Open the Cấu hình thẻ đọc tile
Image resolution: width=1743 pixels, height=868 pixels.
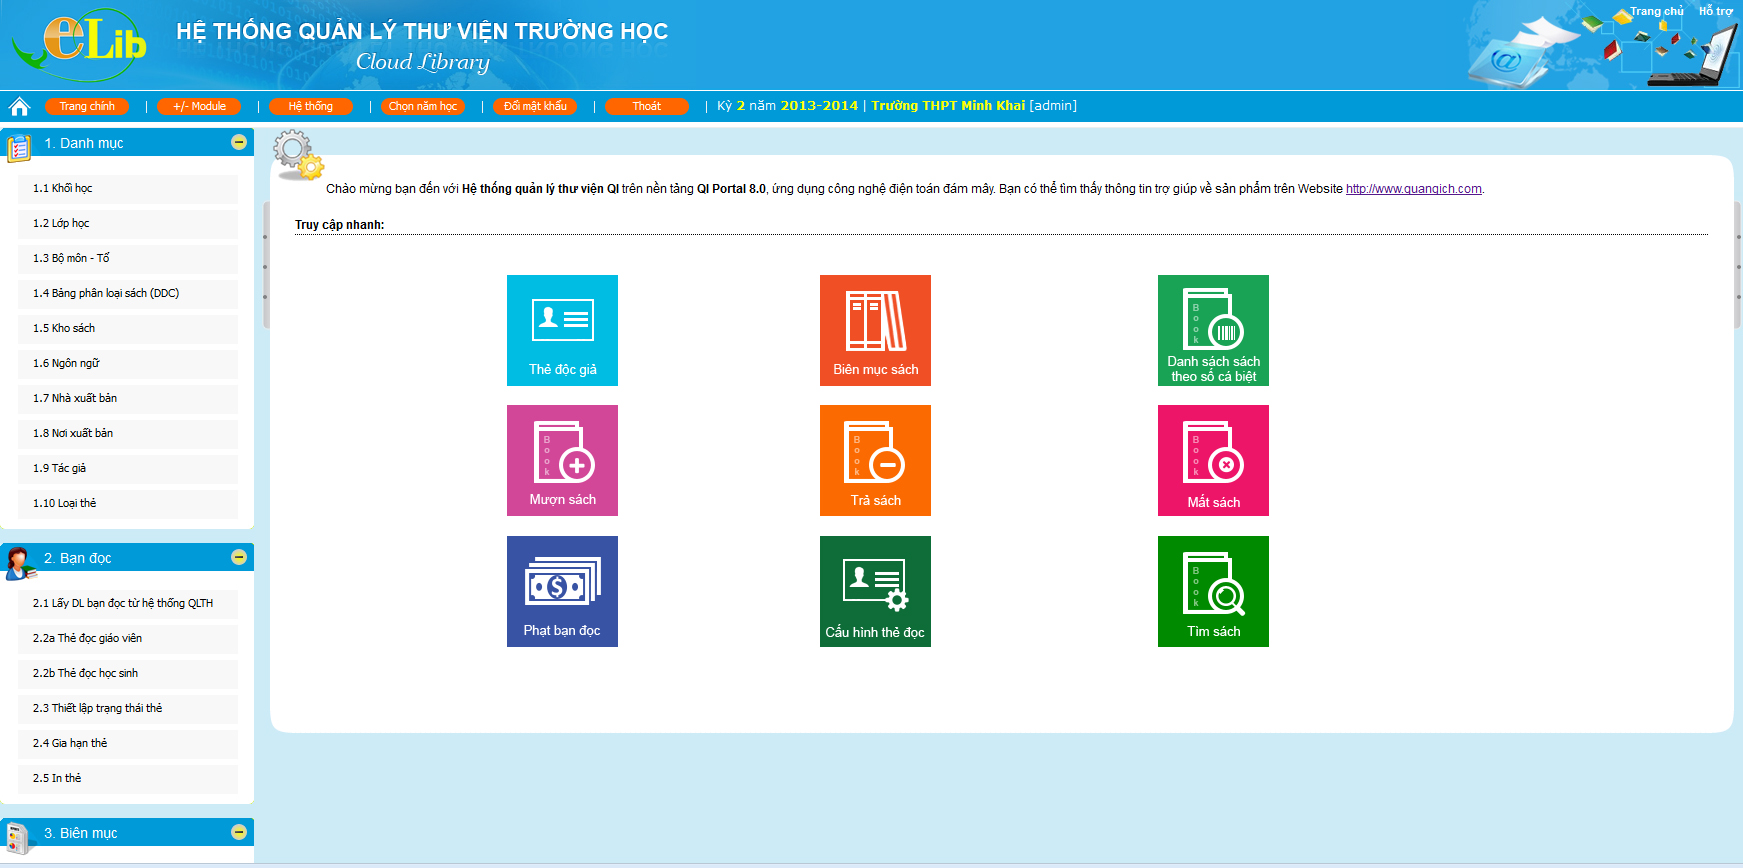tap(875, 591)
